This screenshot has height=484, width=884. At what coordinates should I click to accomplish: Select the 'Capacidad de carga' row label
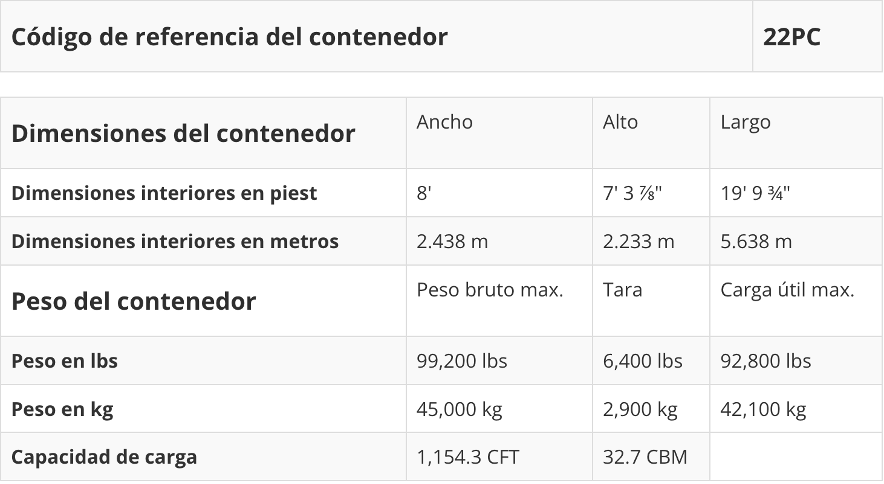click(x=104, y=457)
